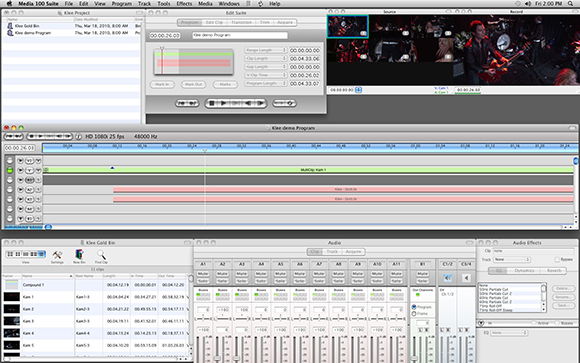Open the Effects menu
This screenshot has height=363, width=580.
(184, 4)
